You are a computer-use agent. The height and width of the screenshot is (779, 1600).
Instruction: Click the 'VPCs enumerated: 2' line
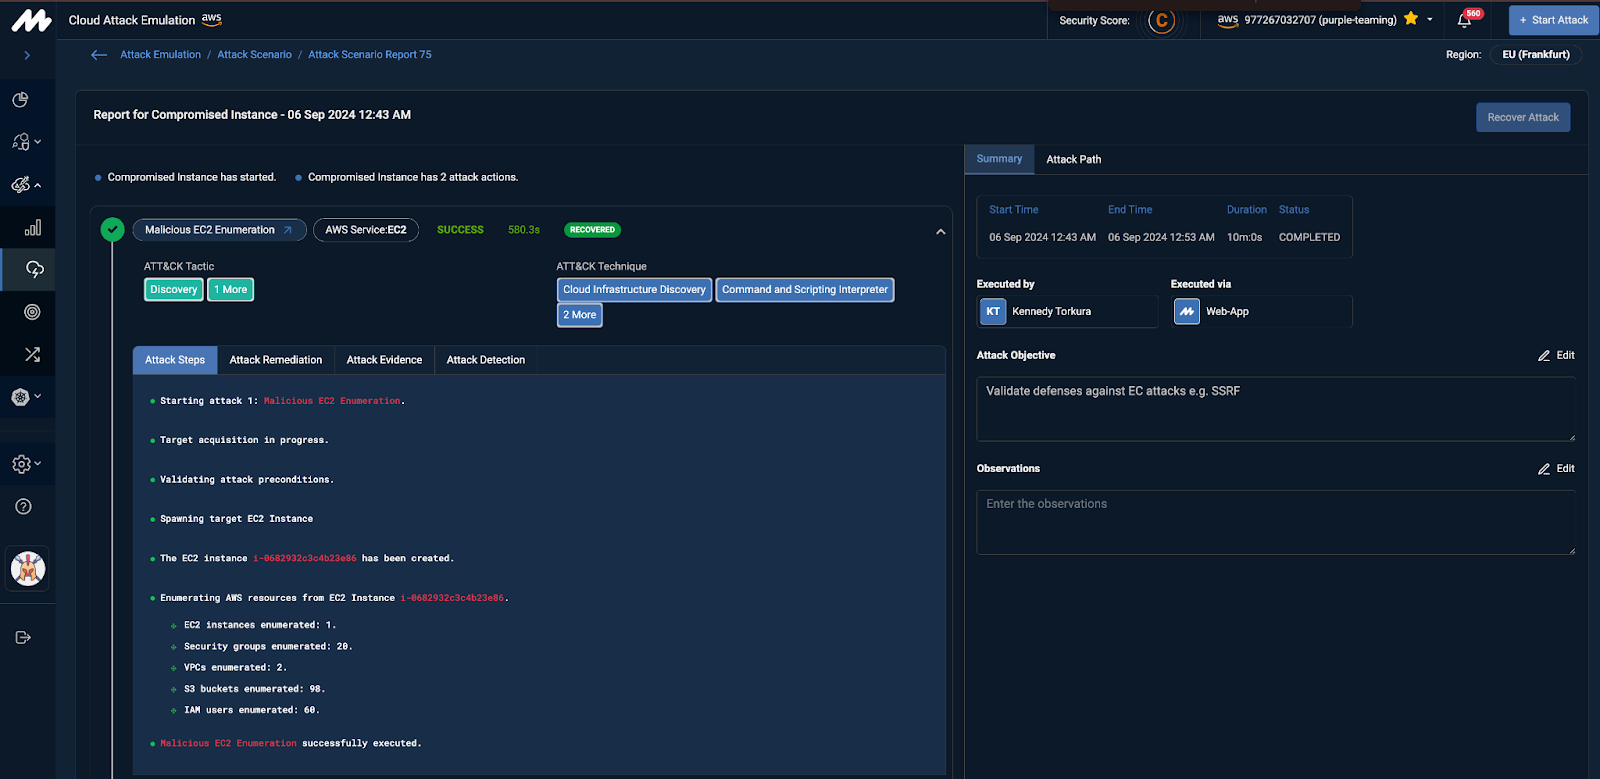coord(235,668)
